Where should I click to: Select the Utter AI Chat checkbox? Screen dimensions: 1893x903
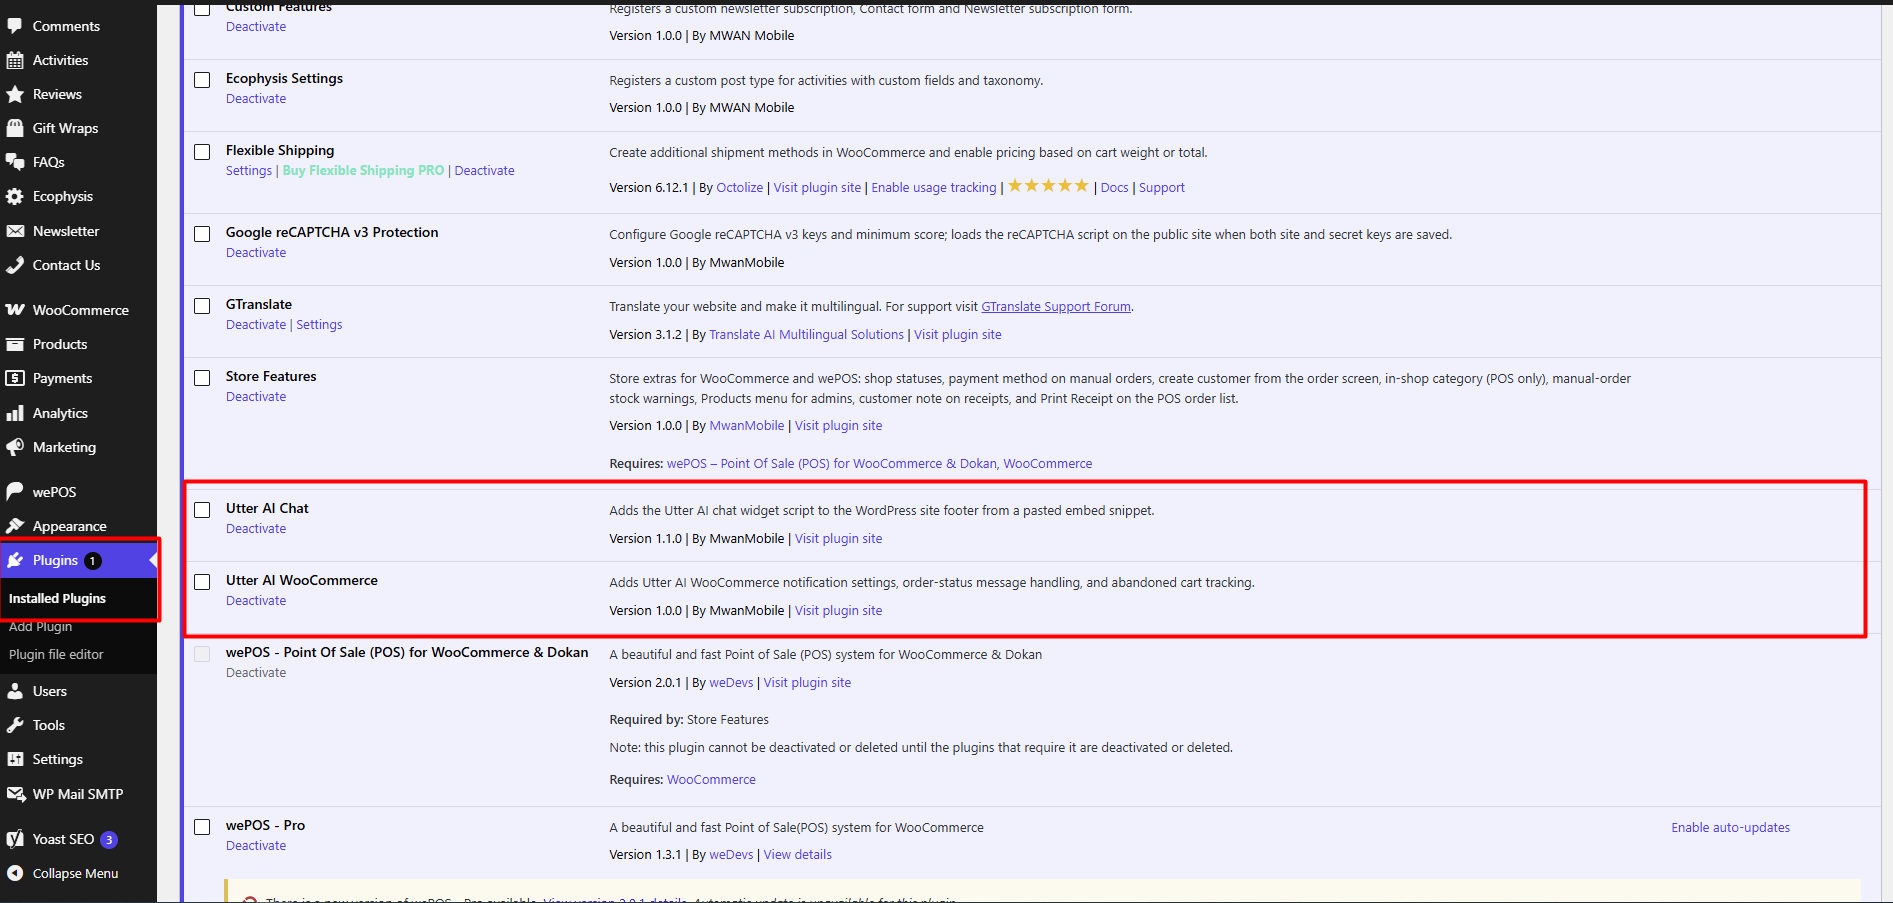point(202,510)
